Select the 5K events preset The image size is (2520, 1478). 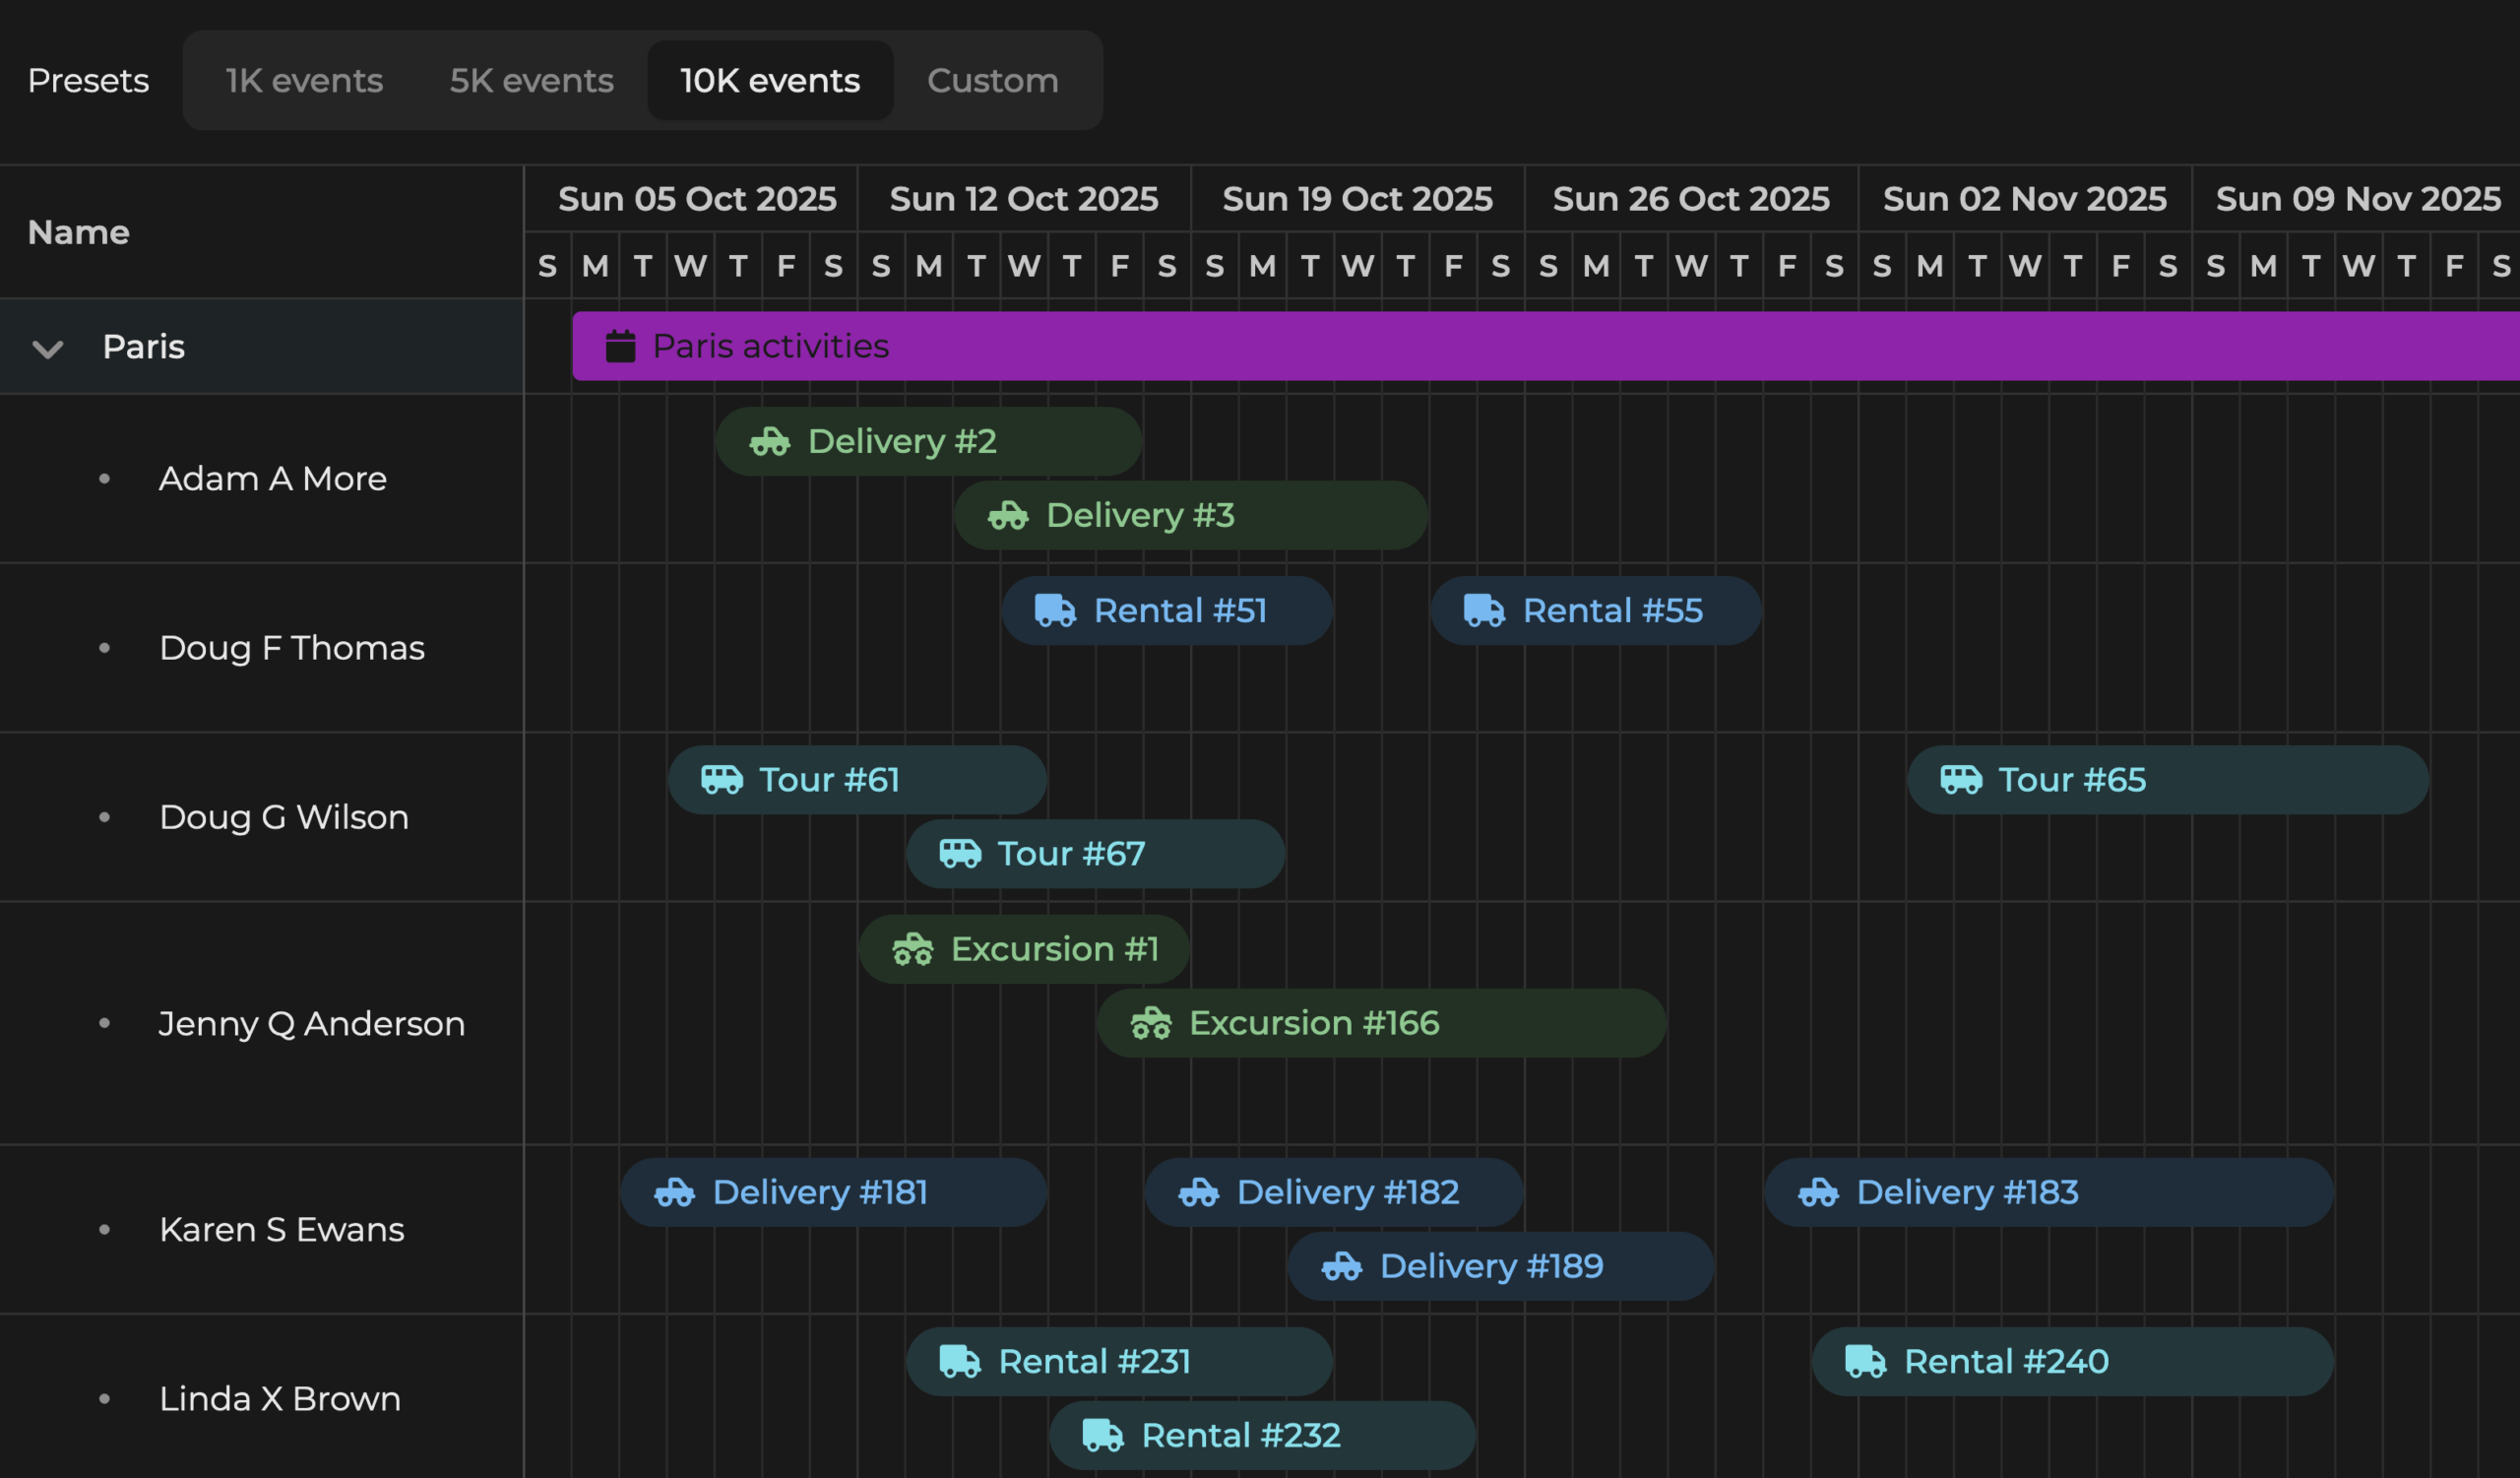(531, 81)
